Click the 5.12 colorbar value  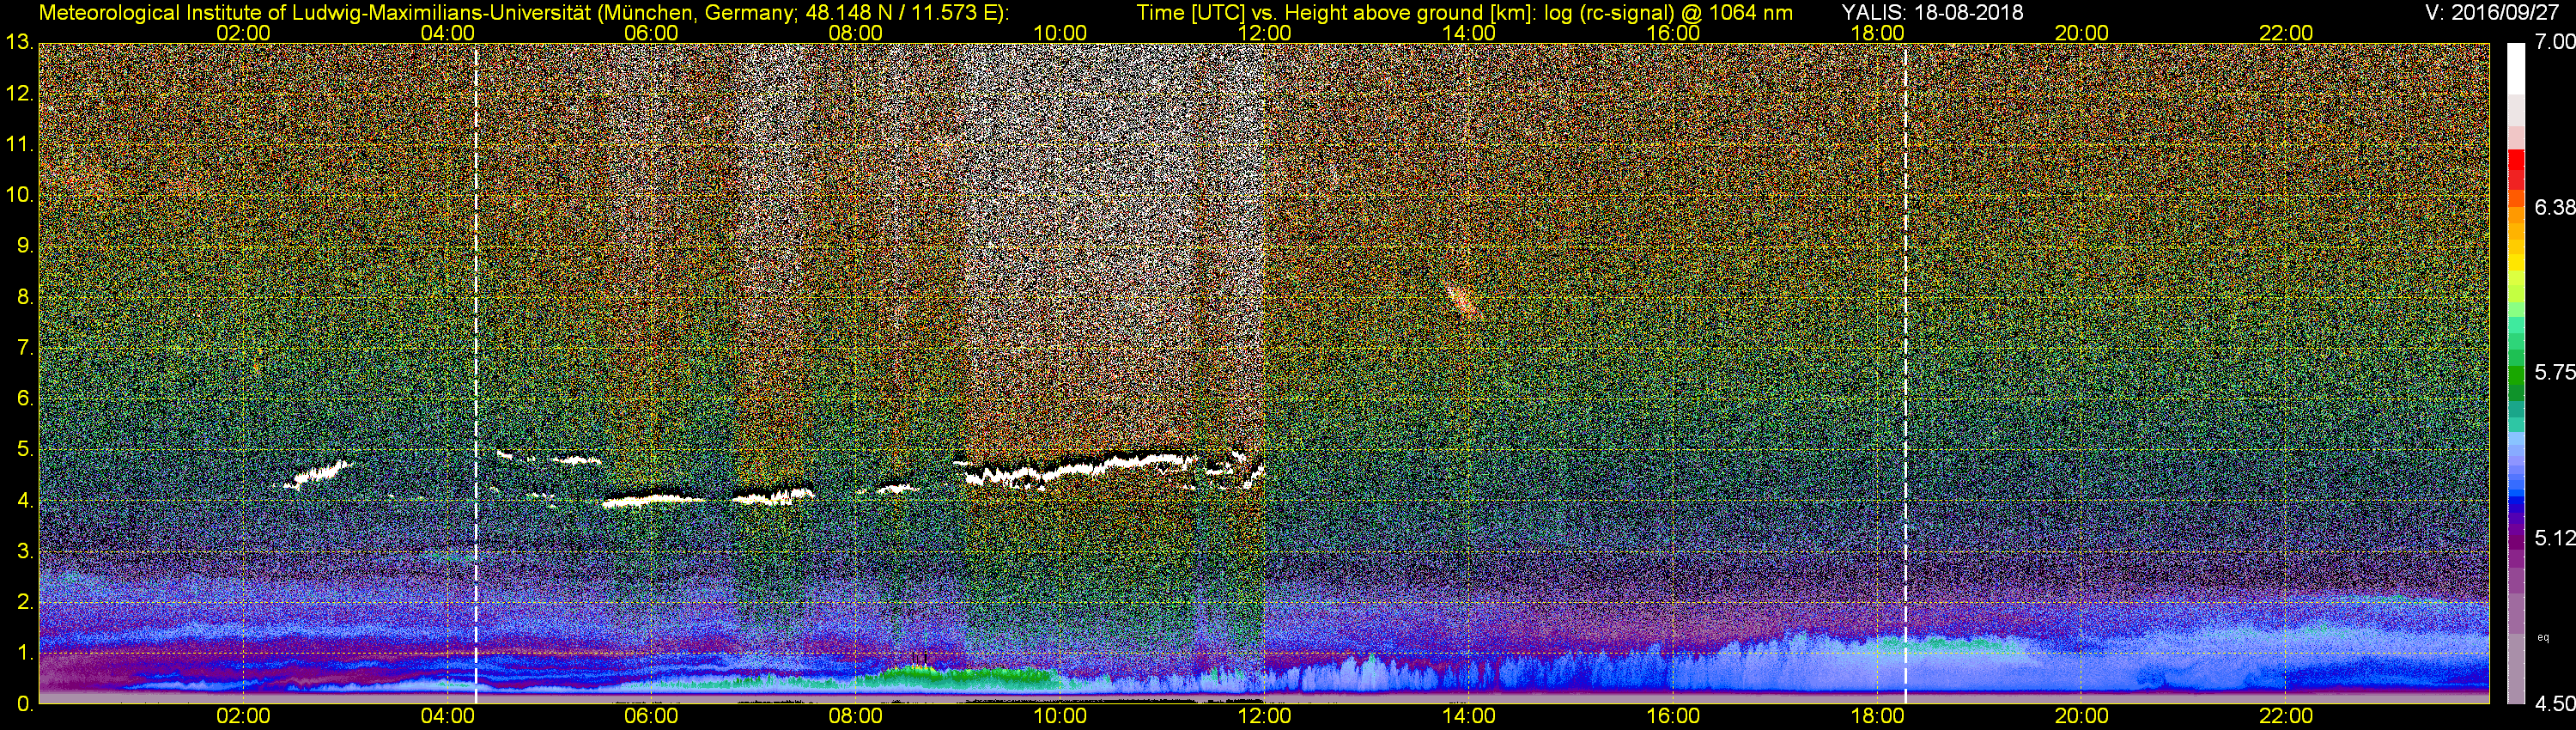click(2555, 538)
